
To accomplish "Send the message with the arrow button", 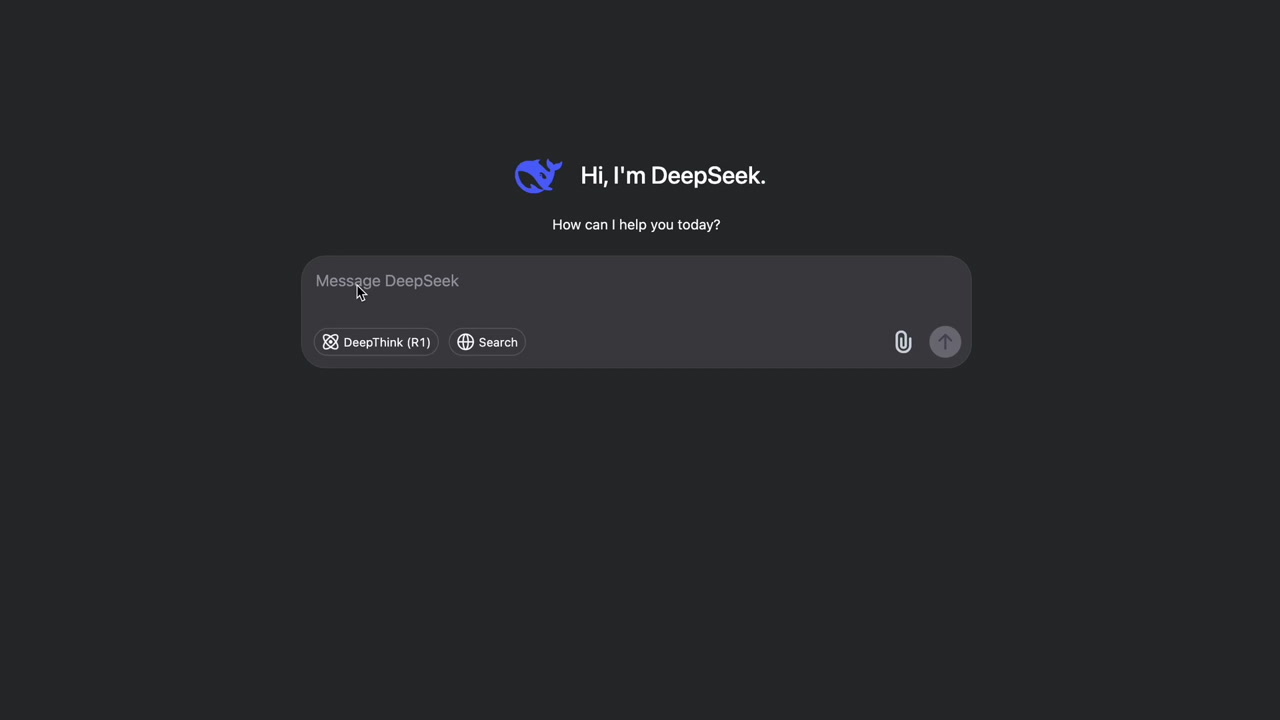I will tap(945, 342).
